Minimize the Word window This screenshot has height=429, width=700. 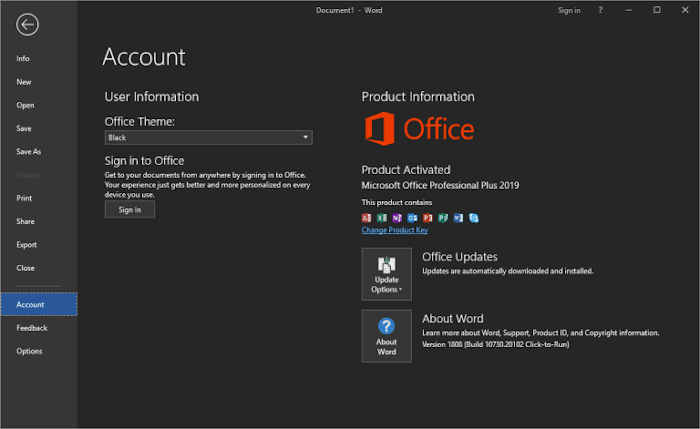click(629, 10)
